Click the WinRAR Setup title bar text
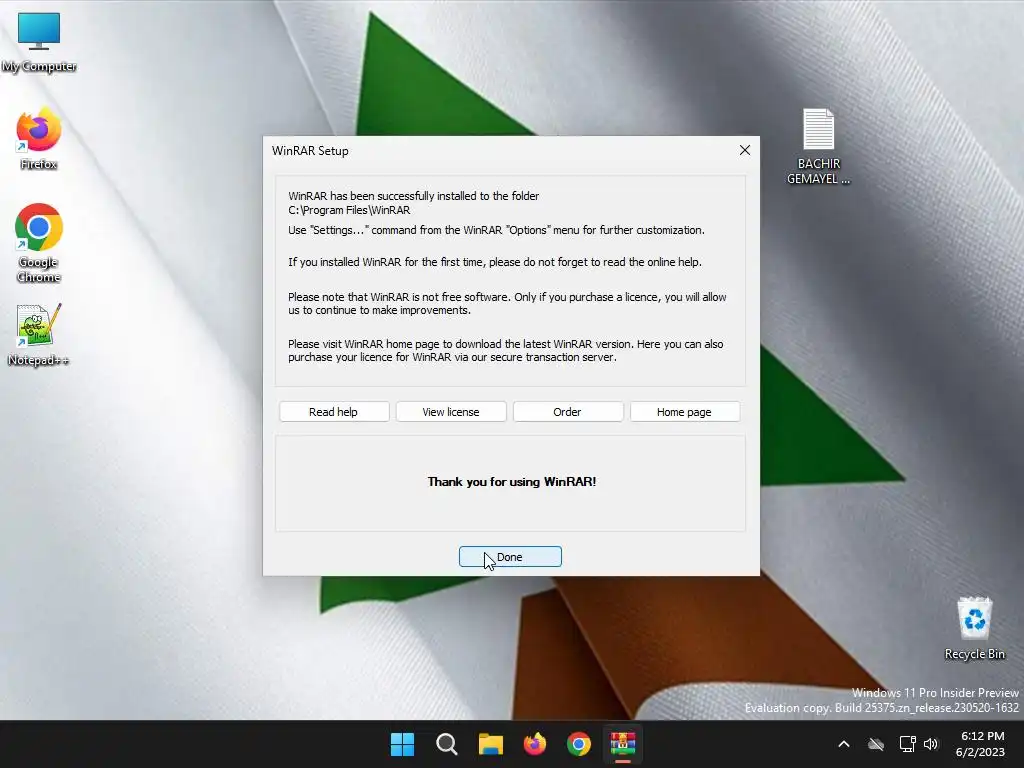 pyautogui.click(x=310, y=151)
